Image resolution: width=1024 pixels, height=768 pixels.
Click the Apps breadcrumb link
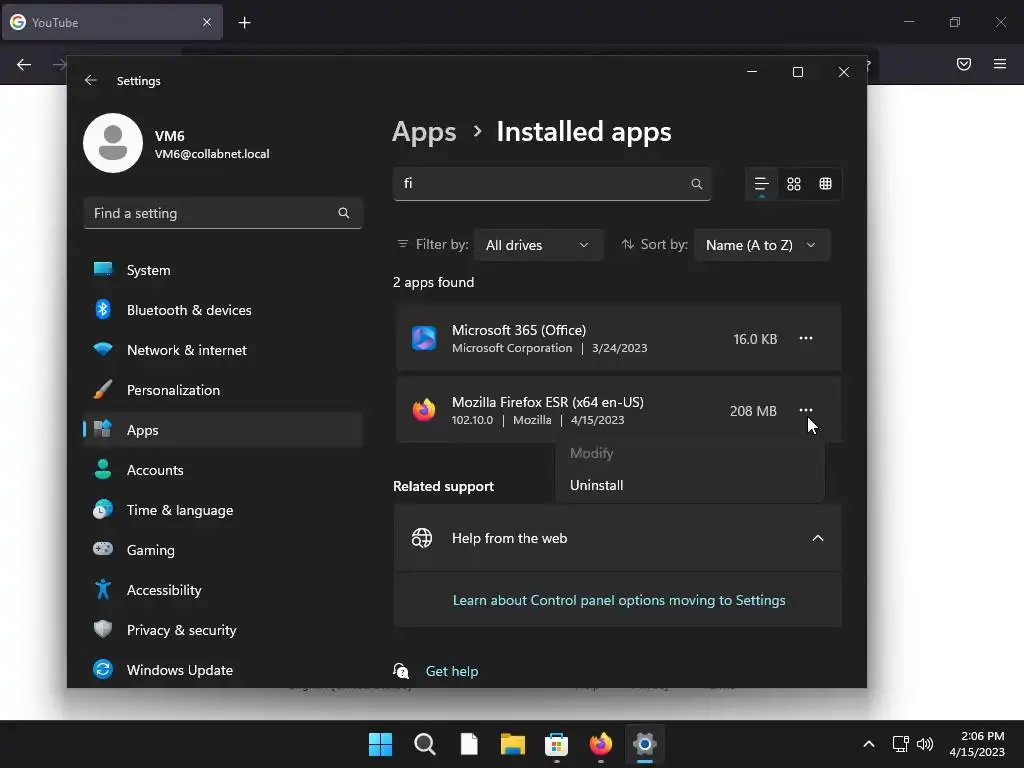point(424,132)
